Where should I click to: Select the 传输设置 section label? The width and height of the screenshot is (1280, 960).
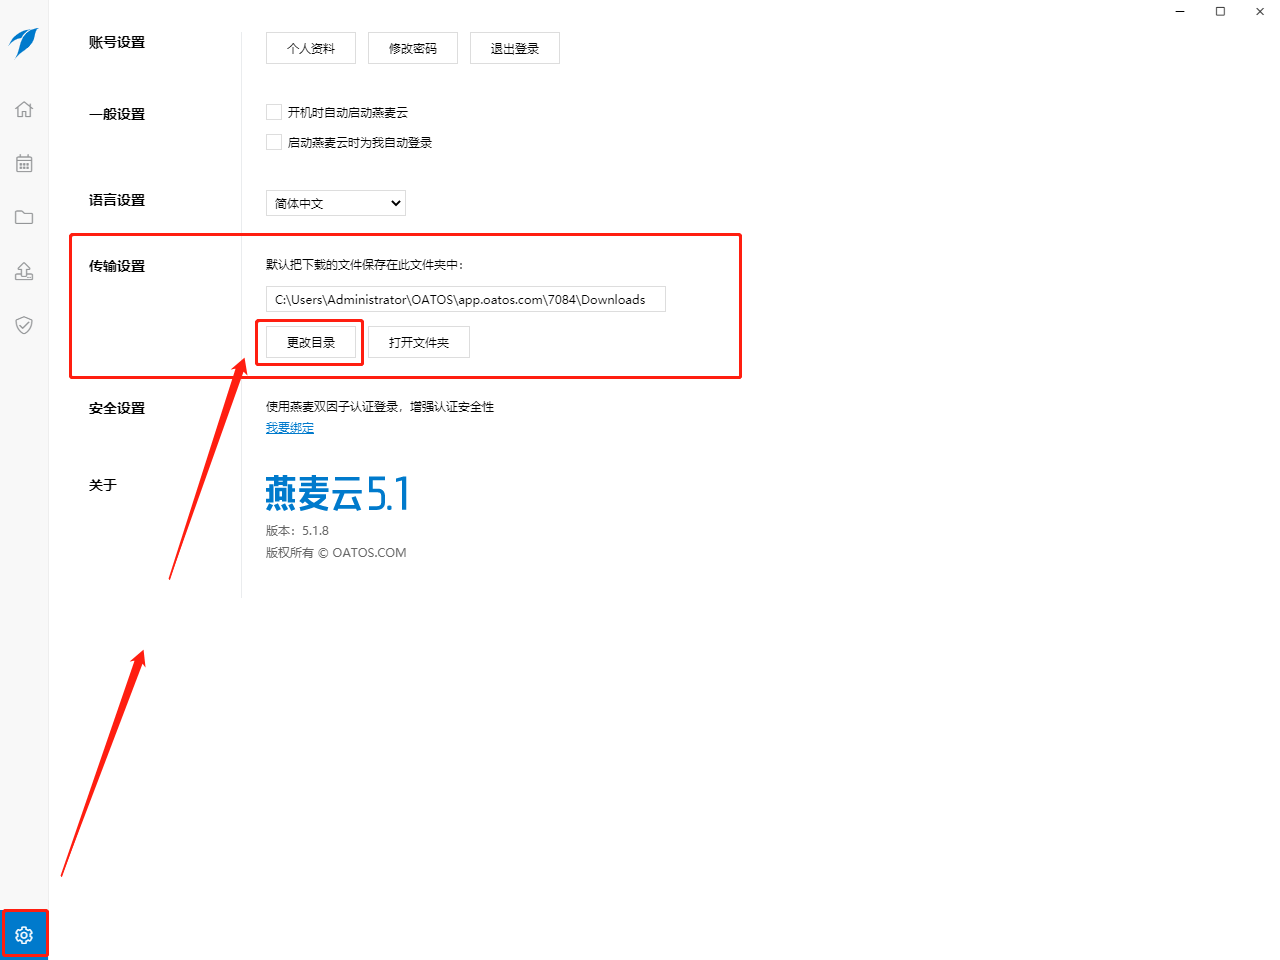pos(117,266)
